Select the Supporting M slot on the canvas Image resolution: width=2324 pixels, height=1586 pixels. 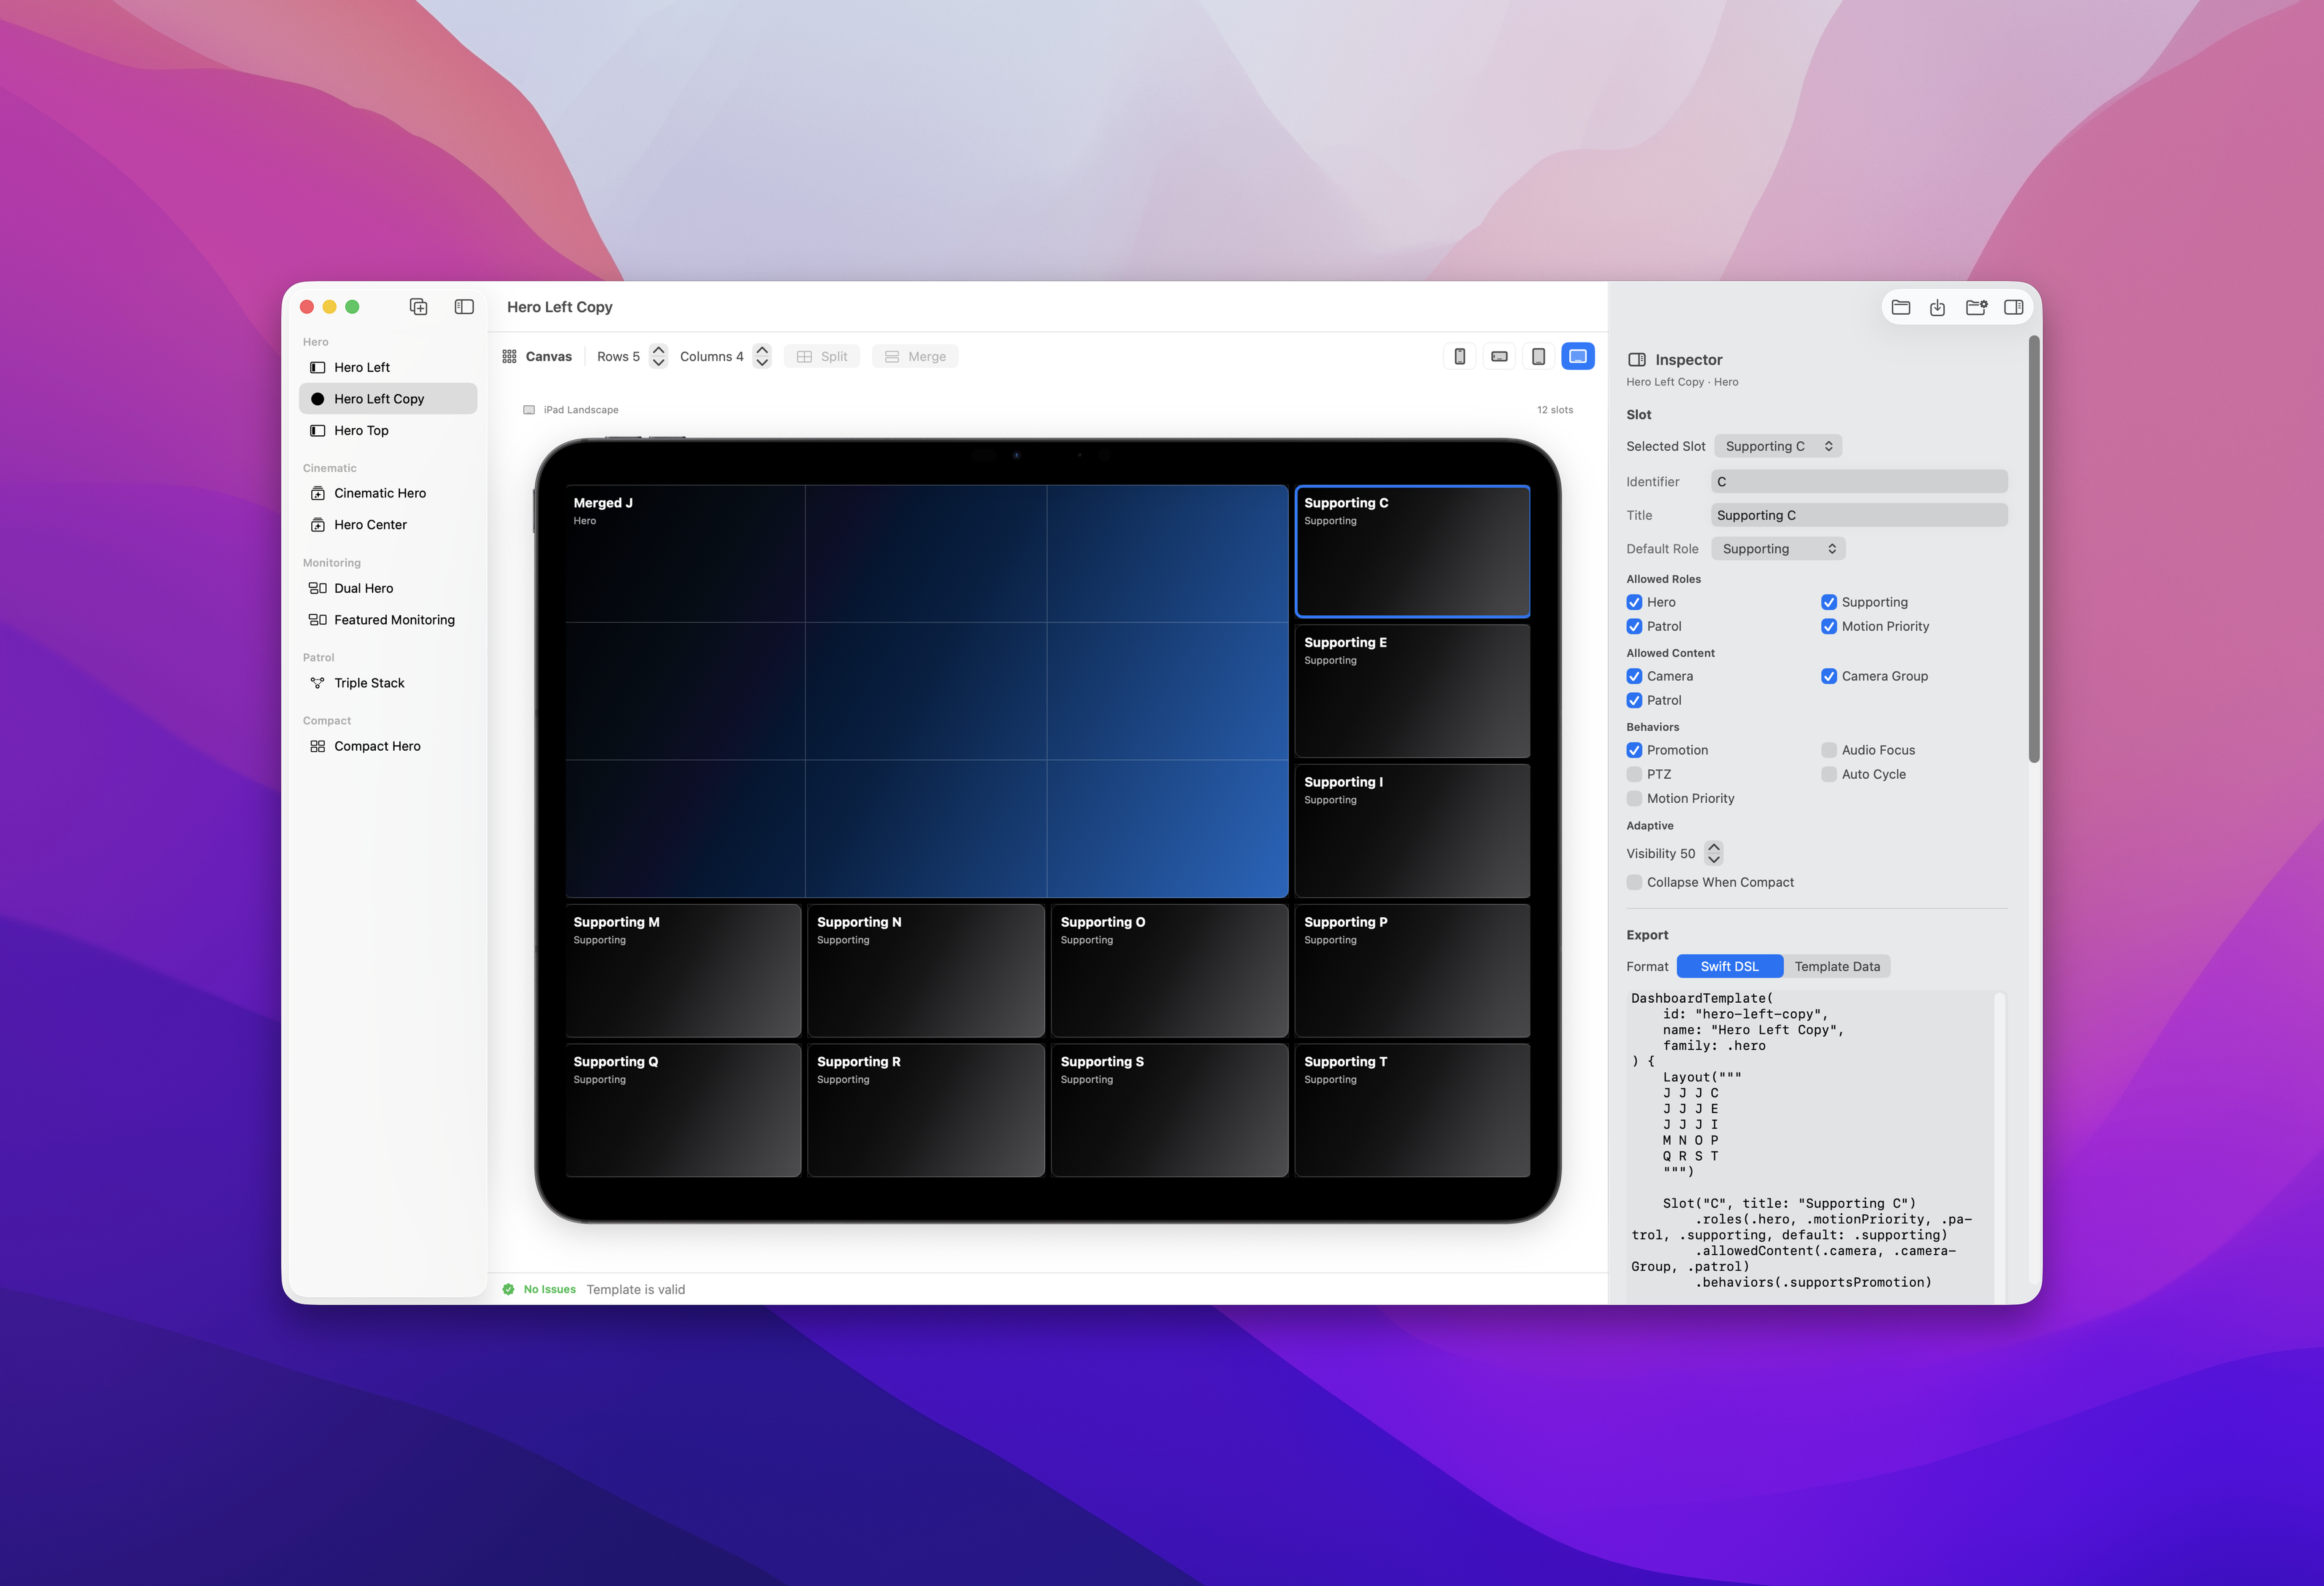coord(683,971)
